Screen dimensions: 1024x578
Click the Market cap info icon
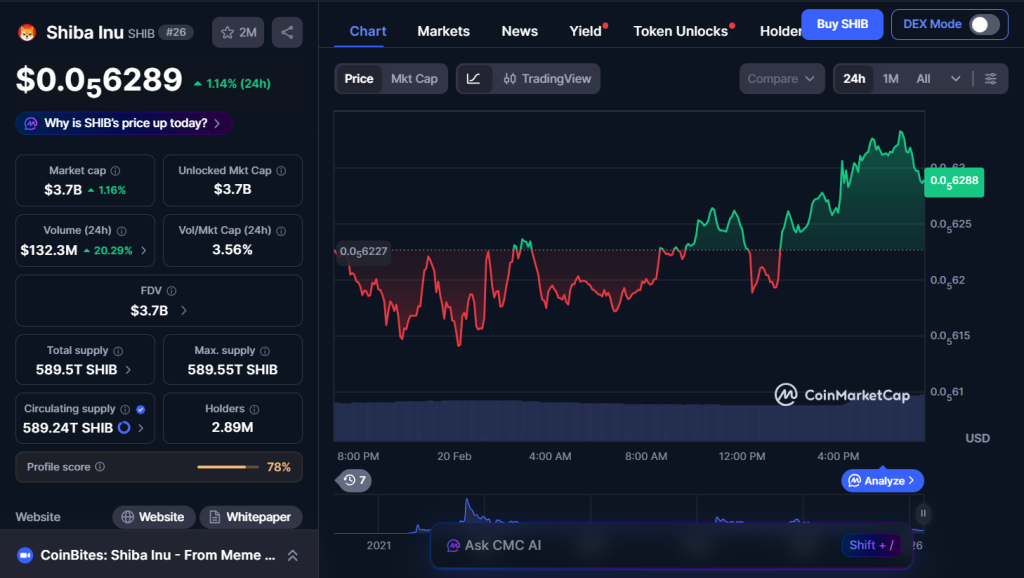pyautogui.click(x=115, y=171)
